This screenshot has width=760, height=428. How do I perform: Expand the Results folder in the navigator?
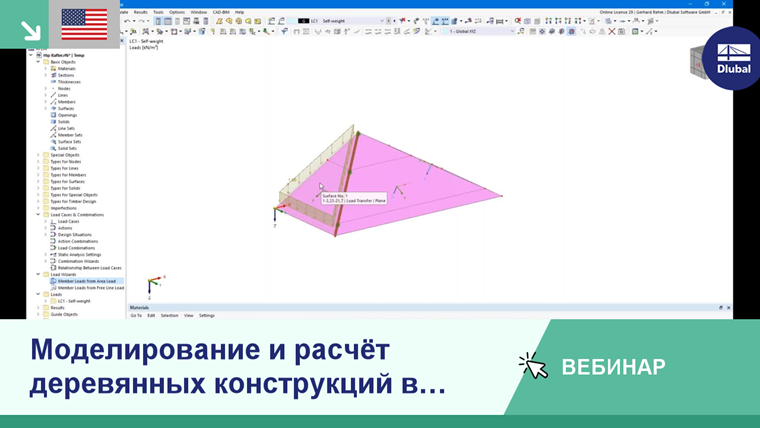pos(38,308)
